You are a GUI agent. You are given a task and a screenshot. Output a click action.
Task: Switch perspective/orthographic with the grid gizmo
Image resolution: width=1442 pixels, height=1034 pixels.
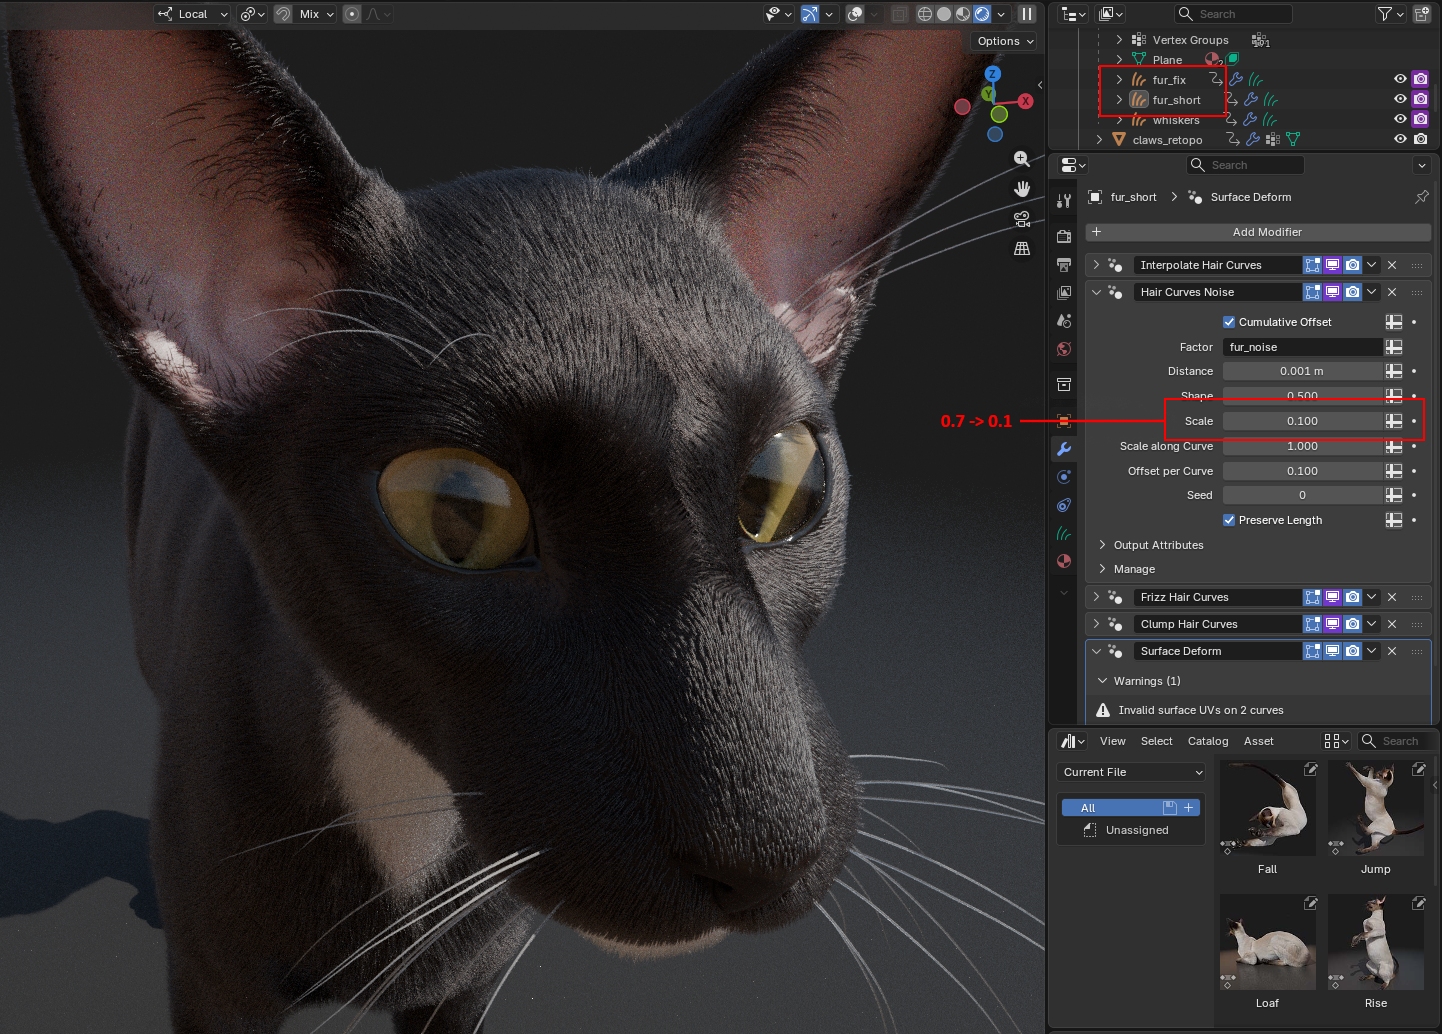1021,248
